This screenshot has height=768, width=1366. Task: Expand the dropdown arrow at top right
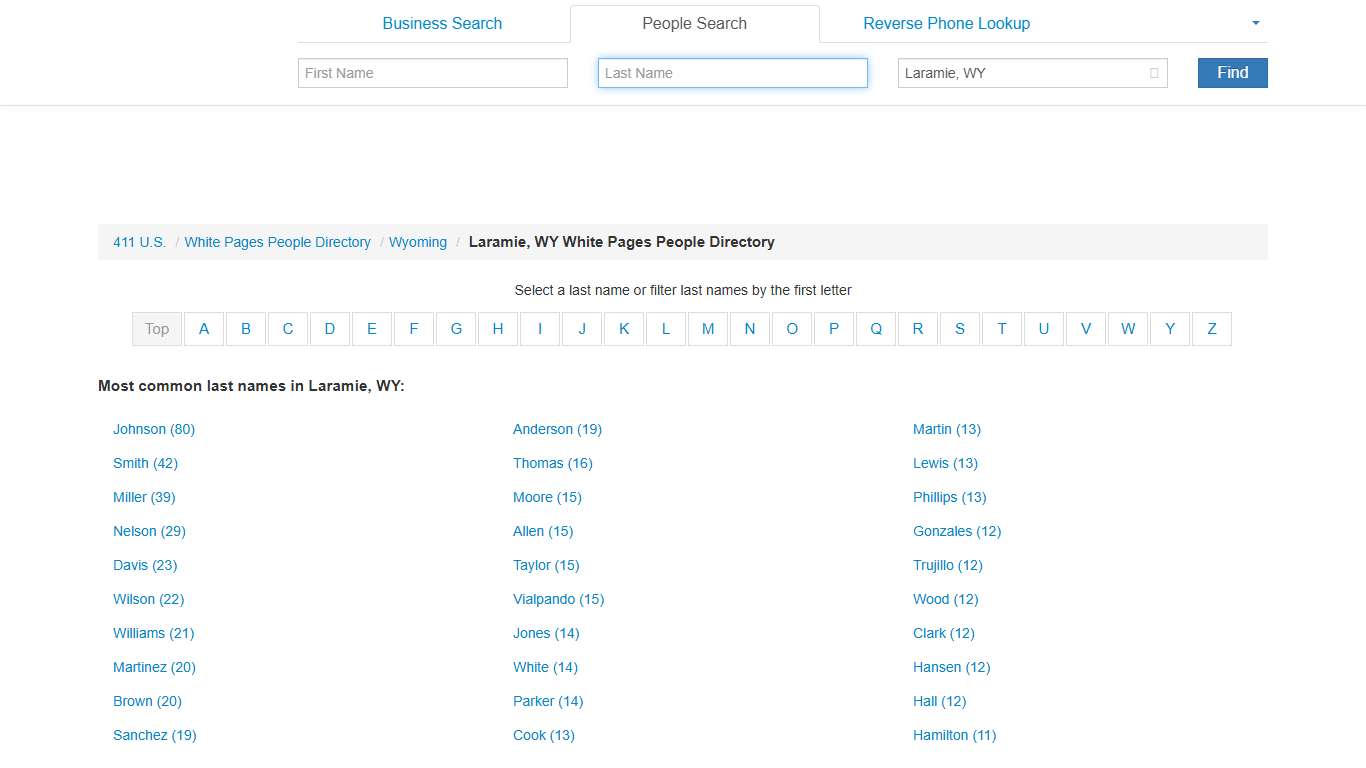click(x=1255, y=23)
